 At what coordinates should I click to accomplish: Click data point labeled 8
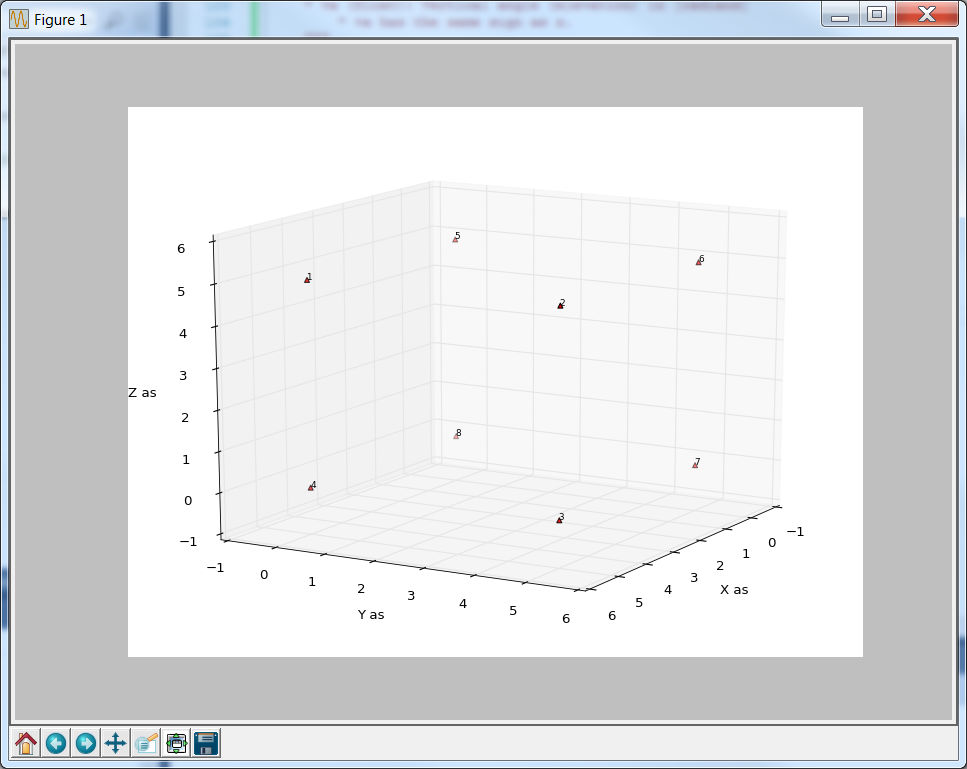[x=456, y=436]
